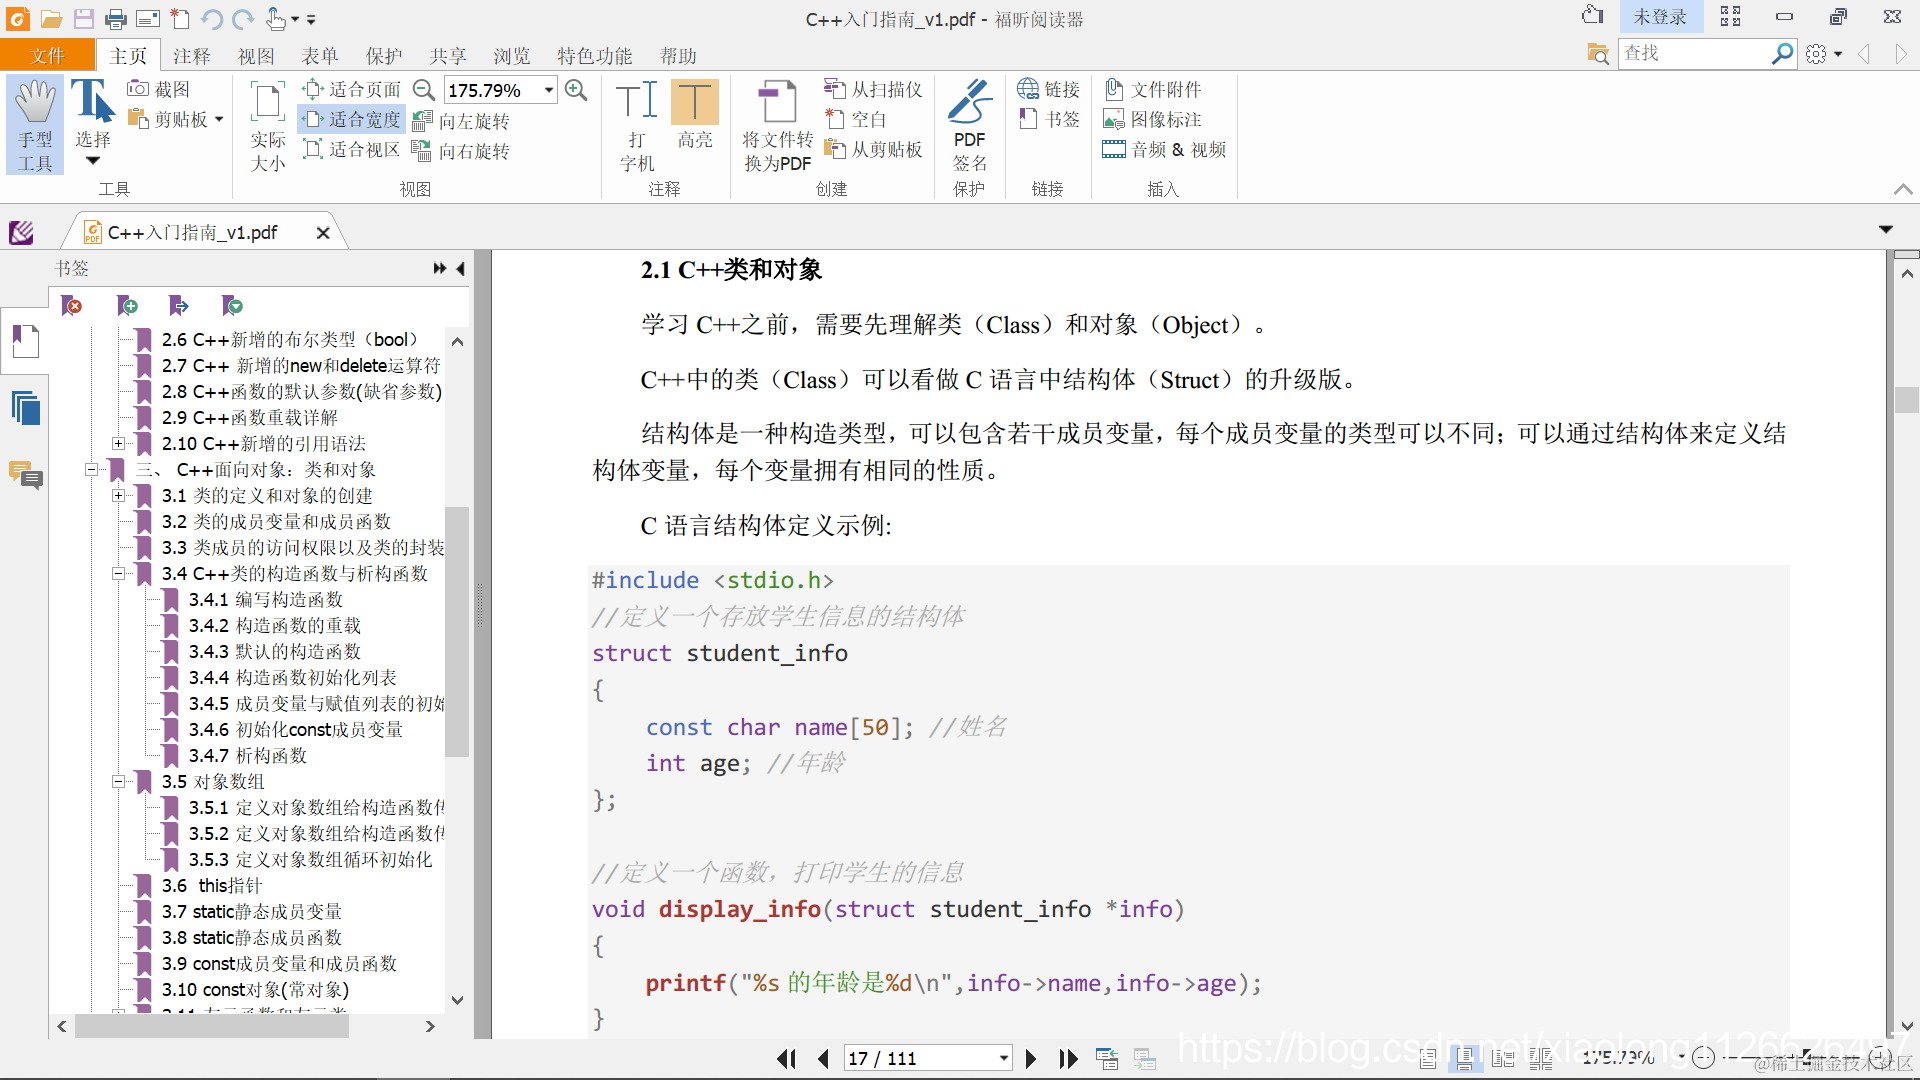This screenshot has height=1080, width=1920.
Task: Select the Hand tool
Action: click(35, 125)
